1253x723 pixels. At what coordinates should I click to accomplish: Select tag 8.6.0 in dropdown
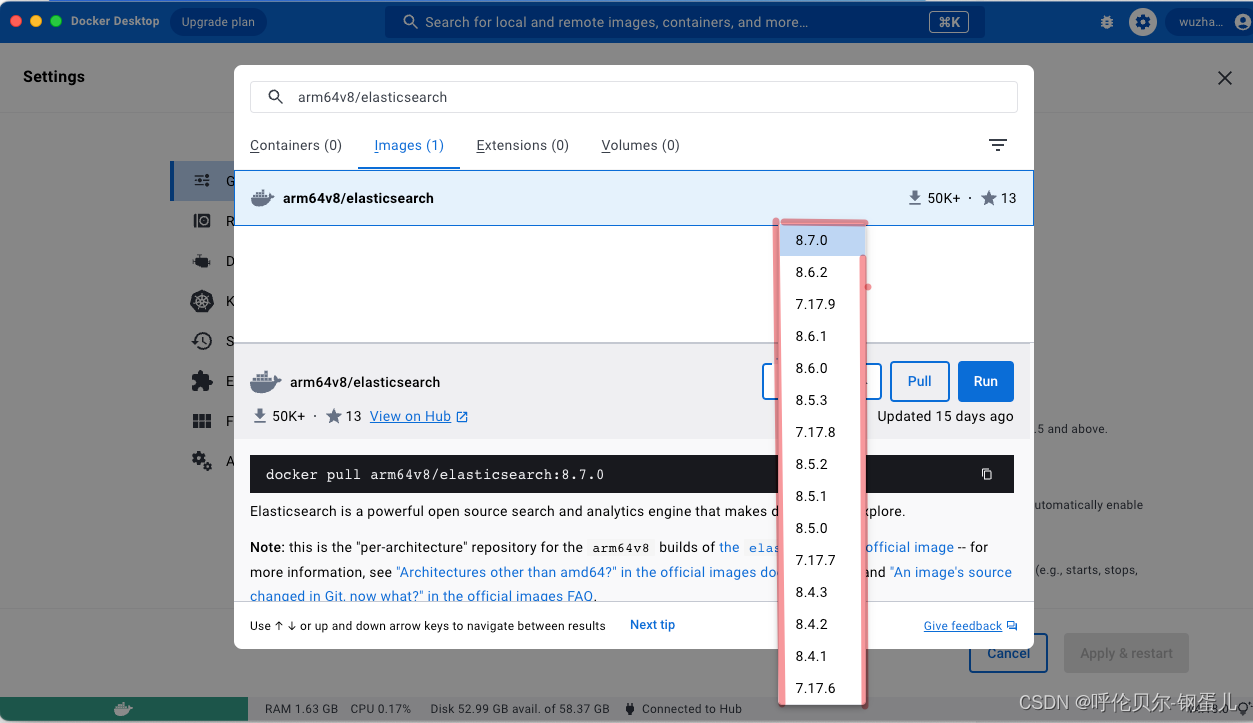point(822,368)
